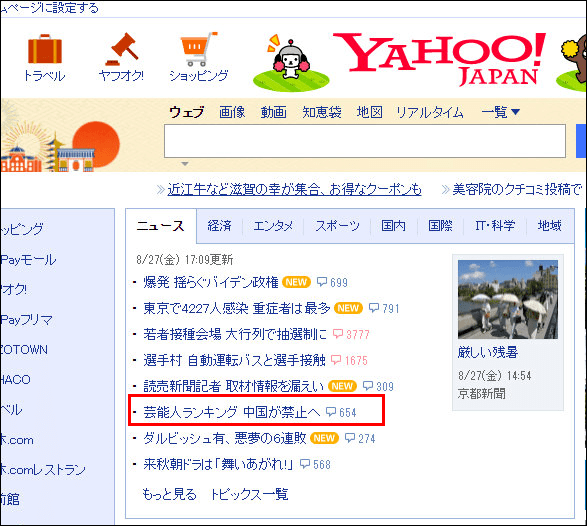Click もっと見る below the headlines
Image resolution: width=587 pixels, height=526 pixels.
click(x=169, y=495)
